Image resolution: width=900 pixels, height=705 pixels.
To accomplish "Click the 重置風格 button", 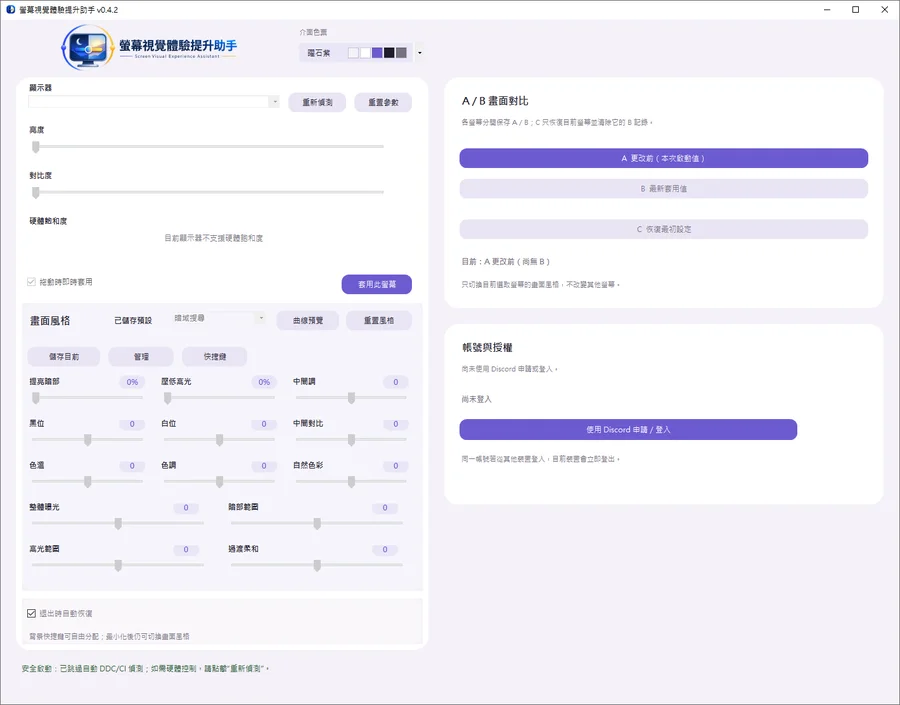I will click(379, 320).
